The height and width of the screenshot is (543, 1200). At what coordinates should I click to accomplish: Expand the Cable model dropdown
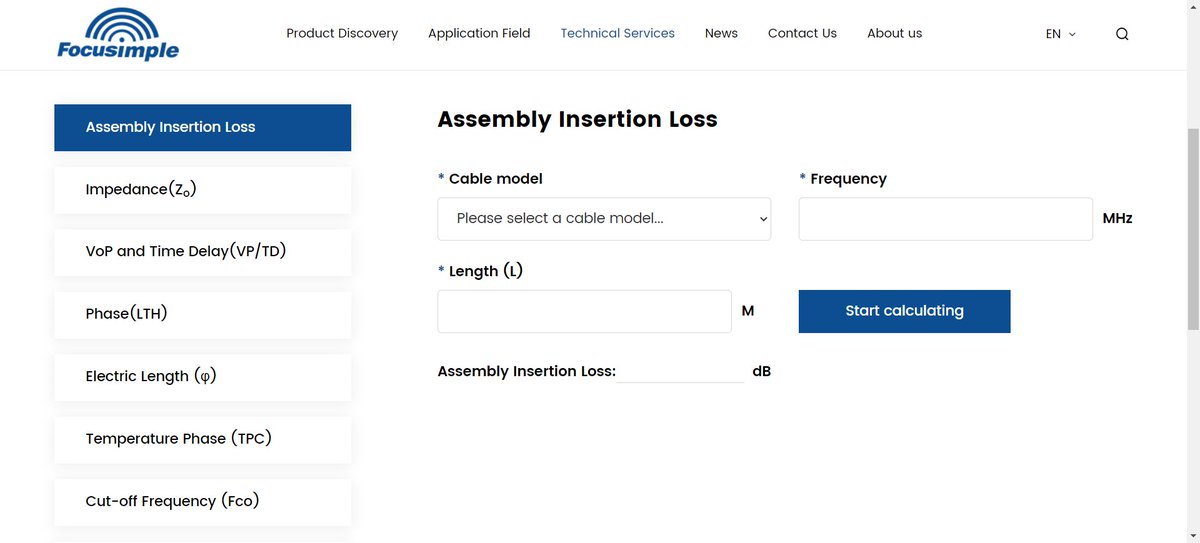[x=604, y=218]
